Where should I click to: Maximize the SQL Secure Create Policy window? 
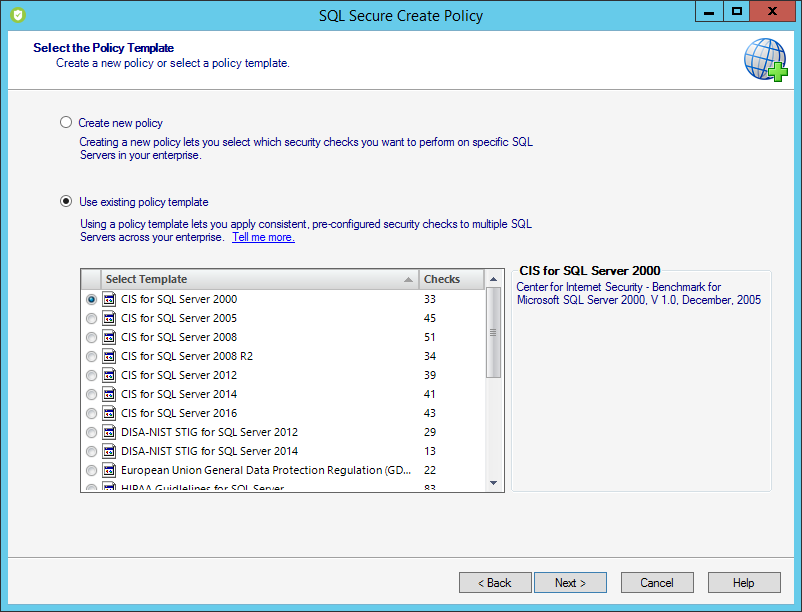(x=737, y=11)
